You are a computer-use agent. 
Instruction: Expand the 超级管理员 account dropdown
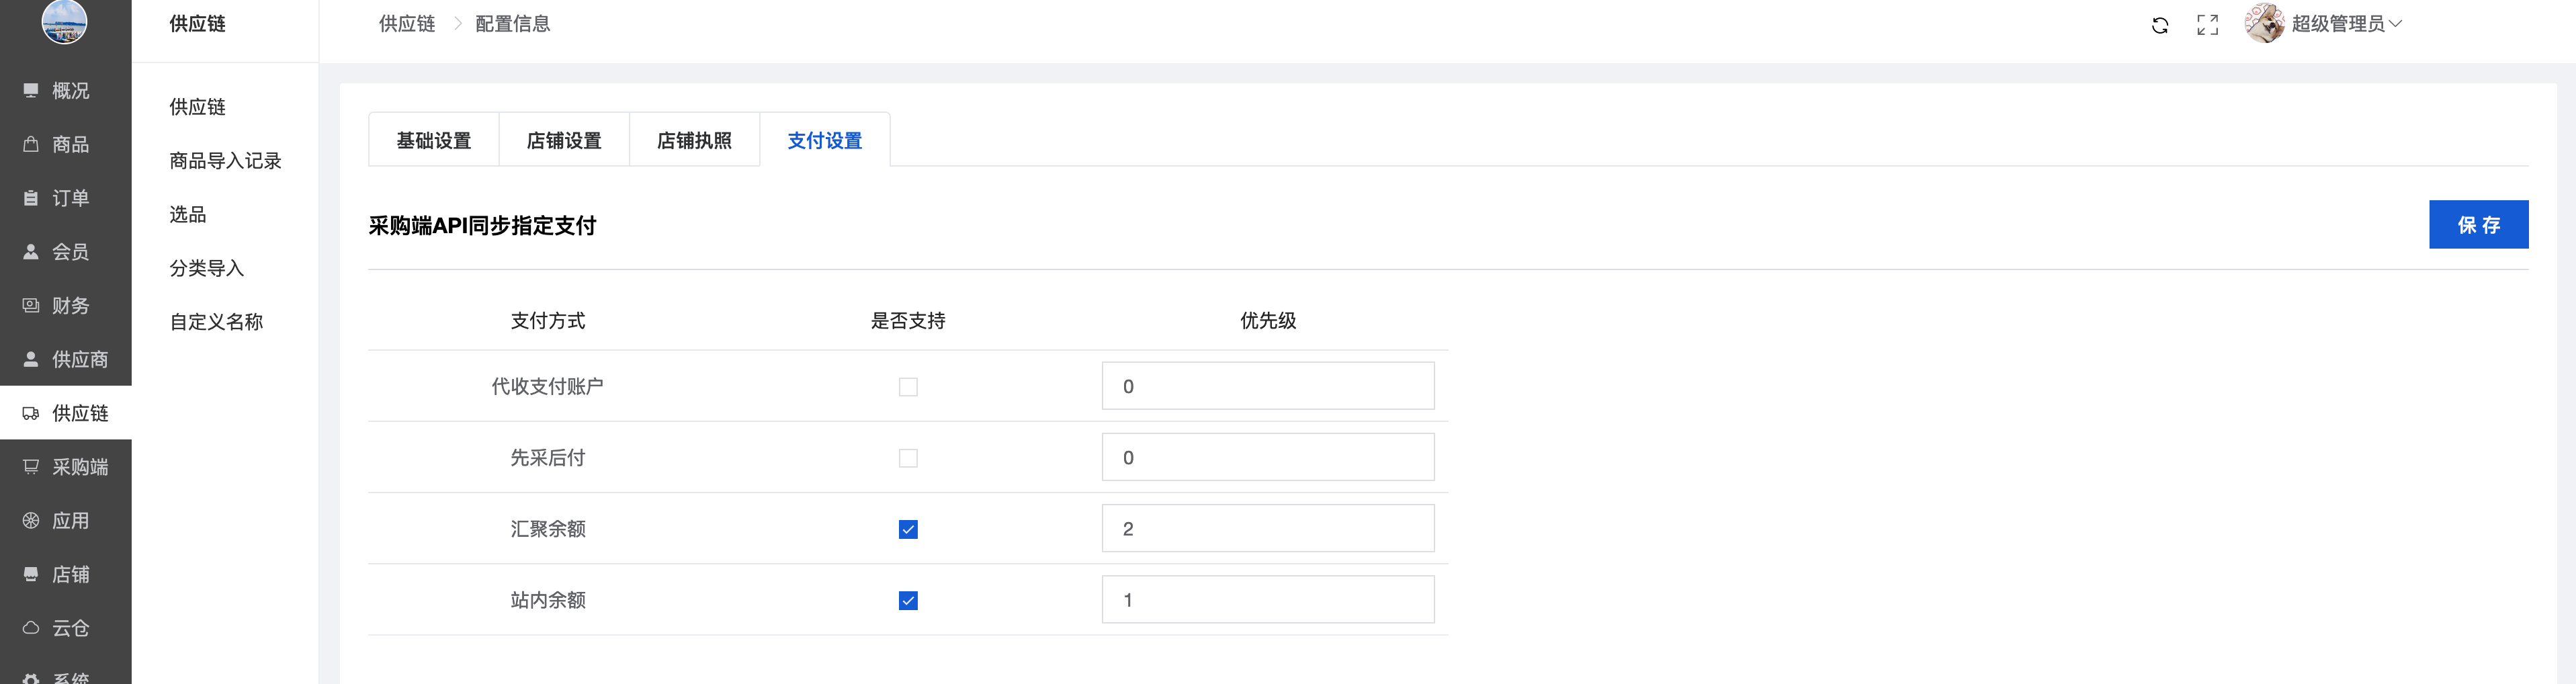pyautogui.click(x=2345, y=24)
